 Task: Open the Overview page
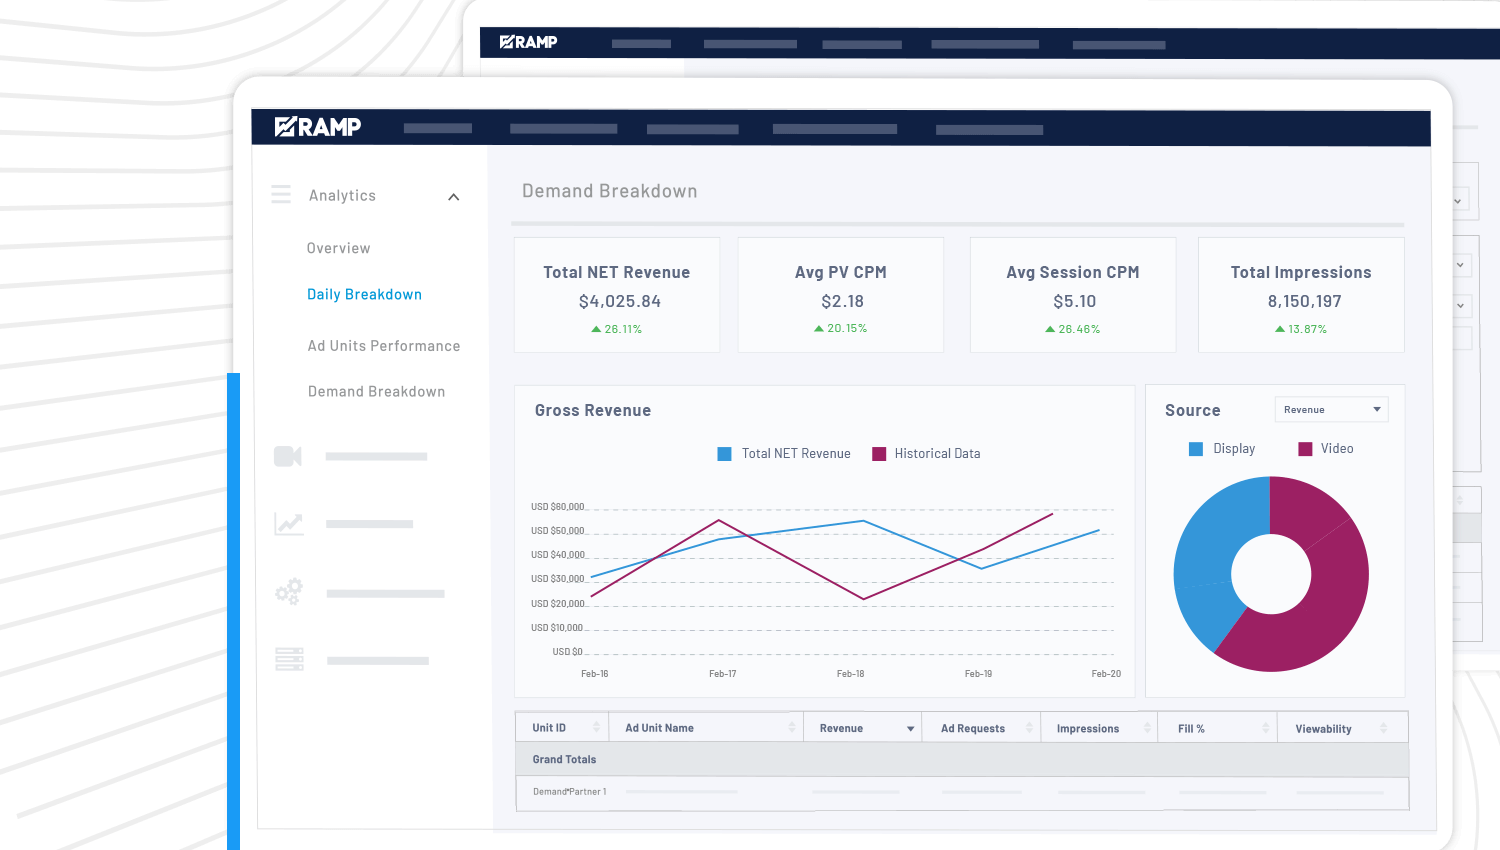tap(338, 248)
